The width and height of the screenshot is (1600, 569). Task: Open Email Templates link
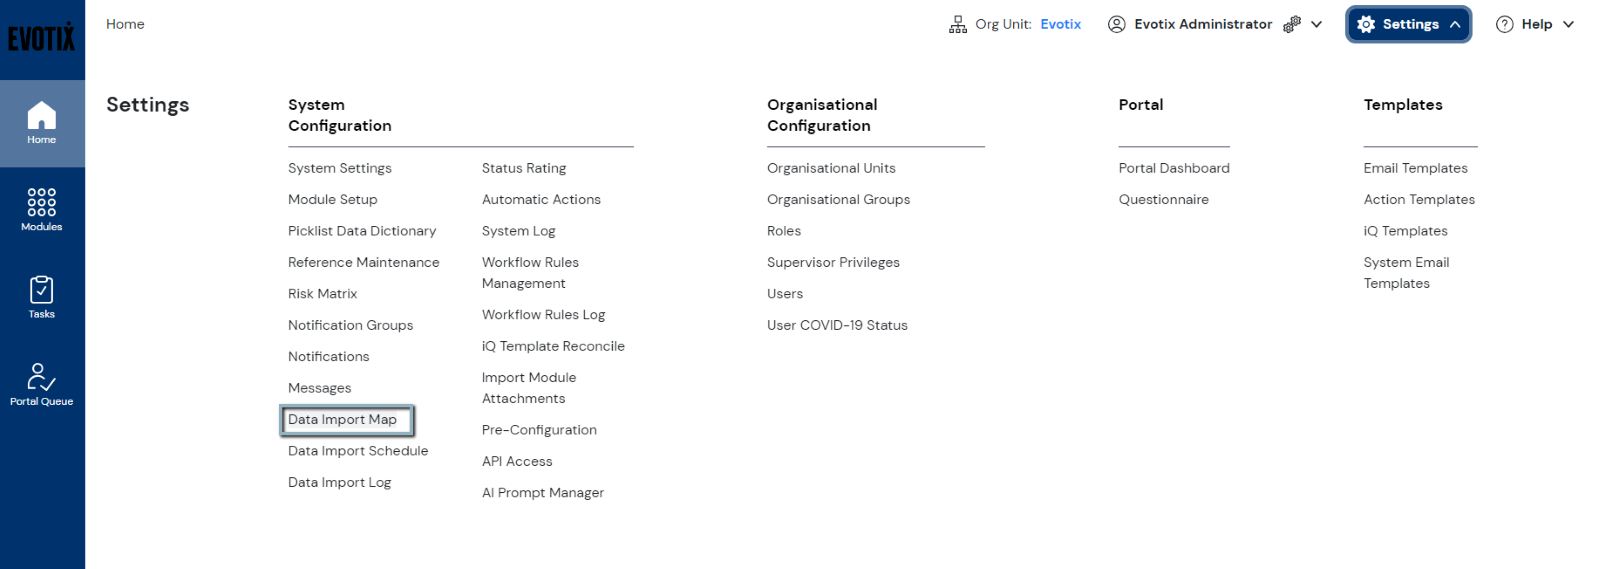click(x=1415, y=168)
